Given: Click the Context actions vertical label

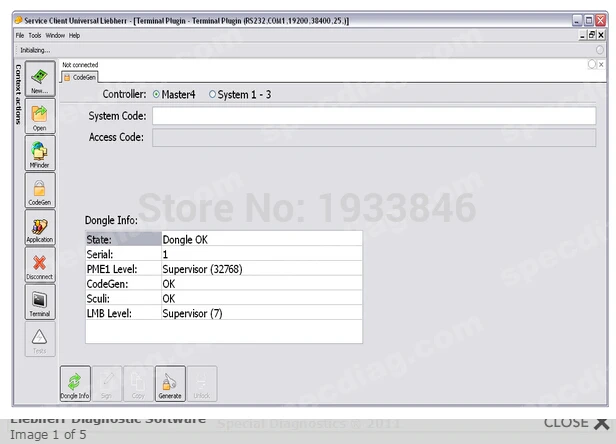Looking at the screenshot, I should click(18, 94).
